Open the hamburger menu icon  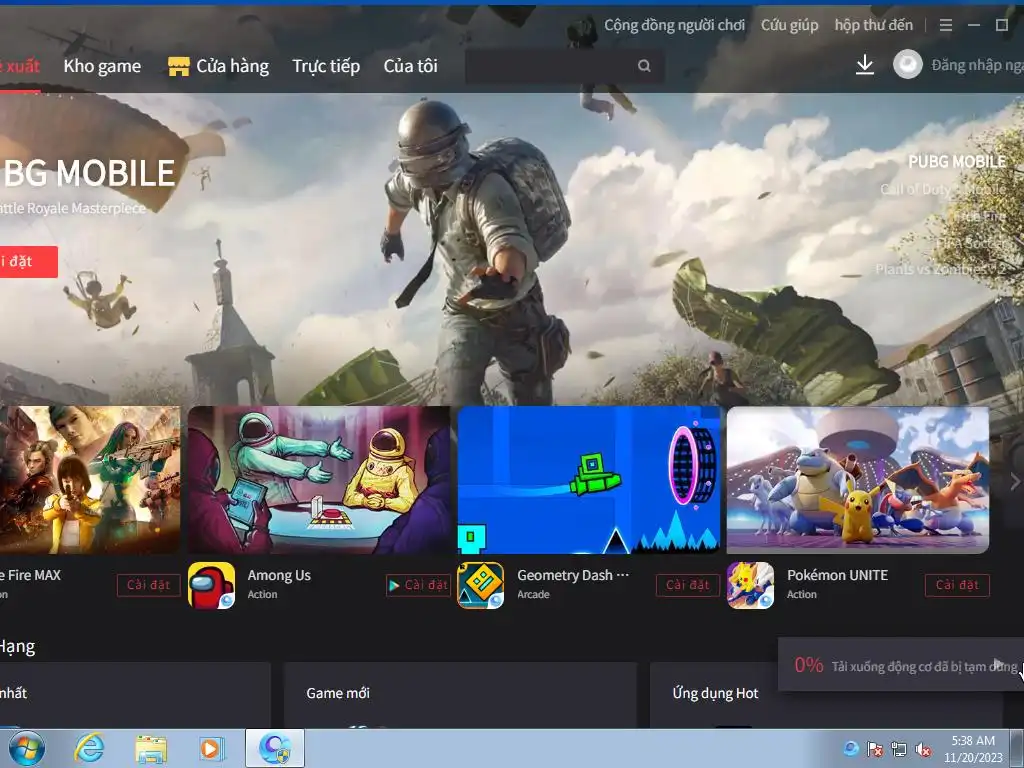[x=946, y=25]
